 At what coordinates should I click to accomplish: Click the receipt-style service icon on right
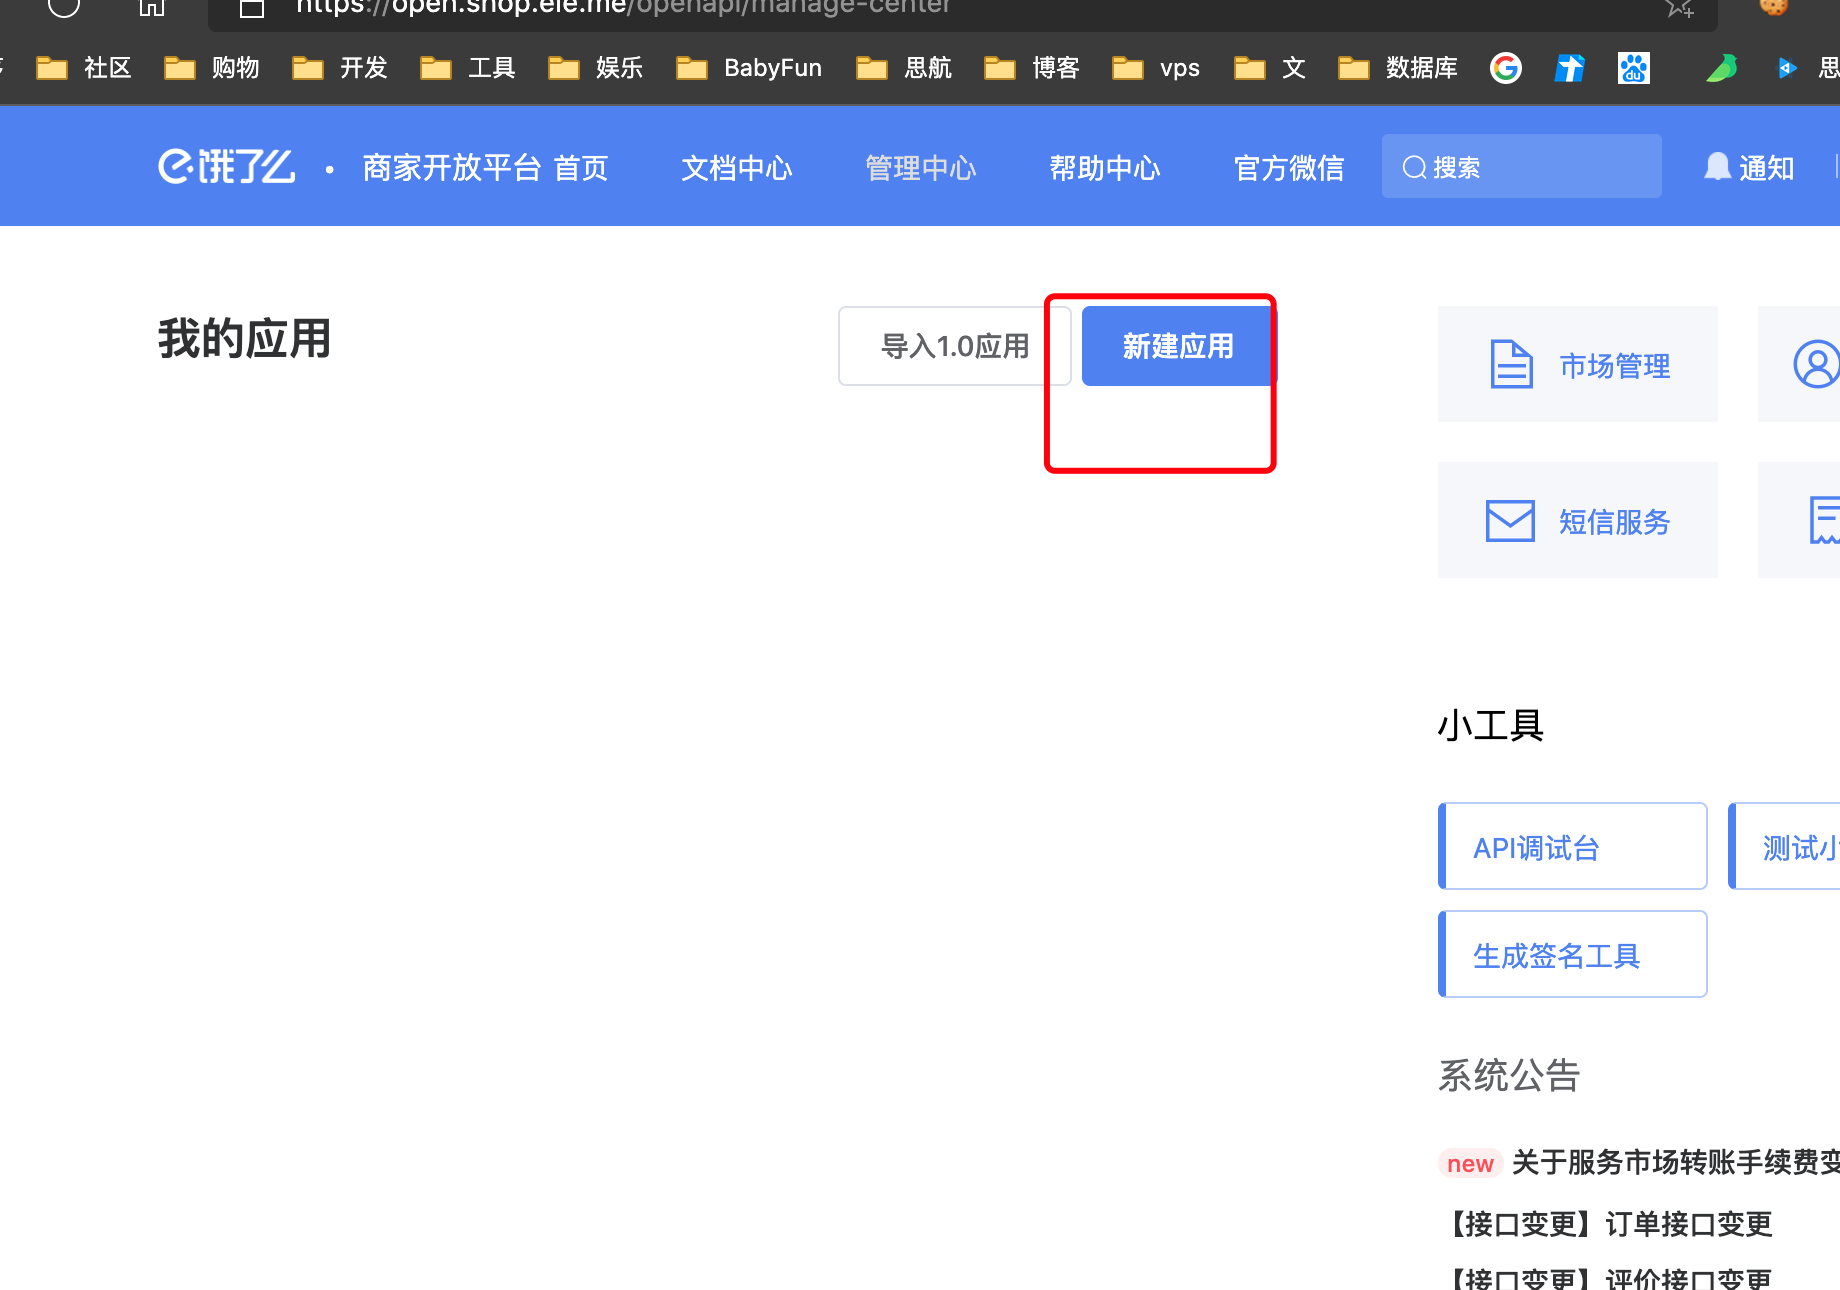coord(1824,520)
